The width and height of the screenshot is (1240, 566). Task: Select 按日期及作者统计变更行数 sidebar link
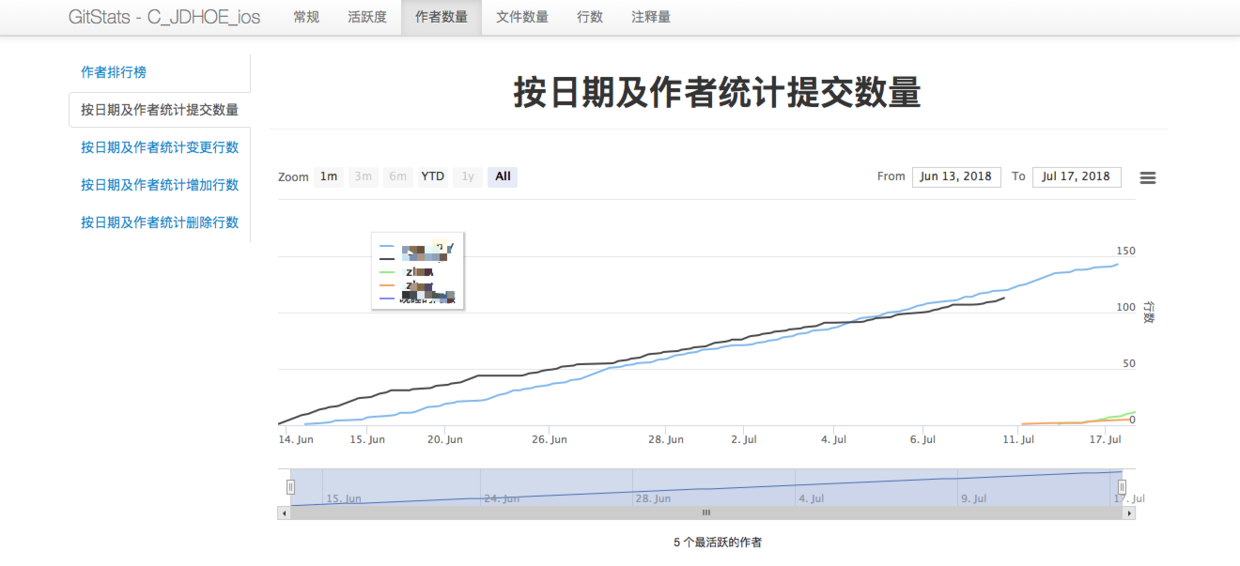159,147
